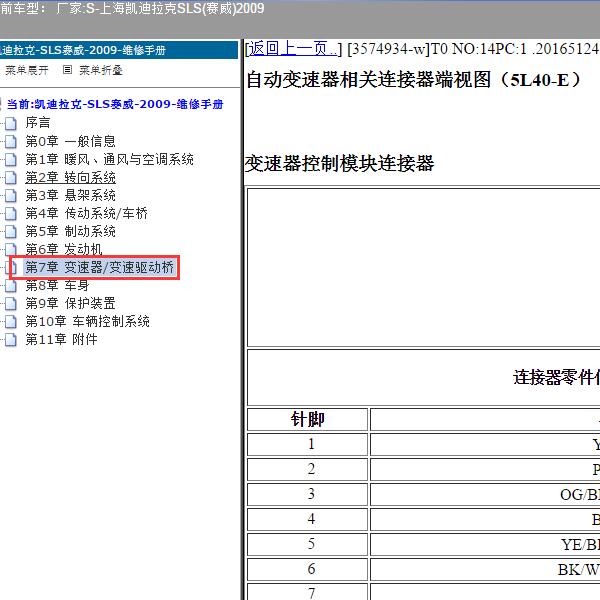
Task: Click the page icon beside 第1章
Action: (x=11, y=160)
